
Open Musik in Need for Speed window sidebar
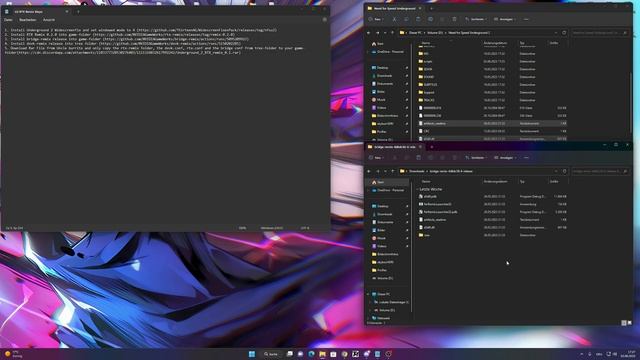coord(381,100)
